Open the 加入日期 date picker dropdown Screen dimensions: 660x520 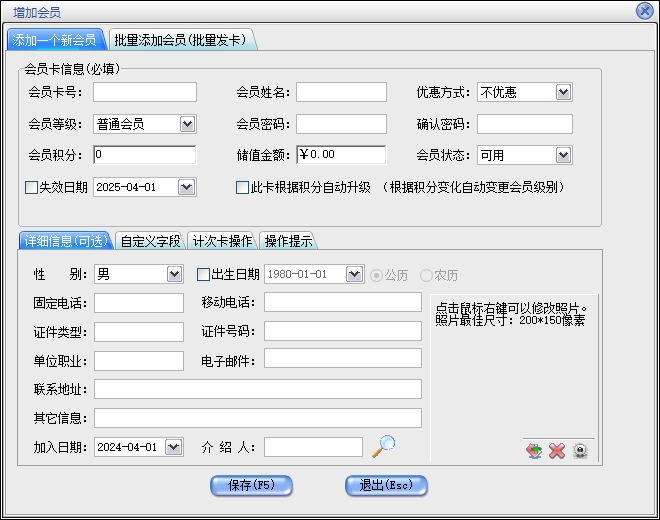pos(174,447)
